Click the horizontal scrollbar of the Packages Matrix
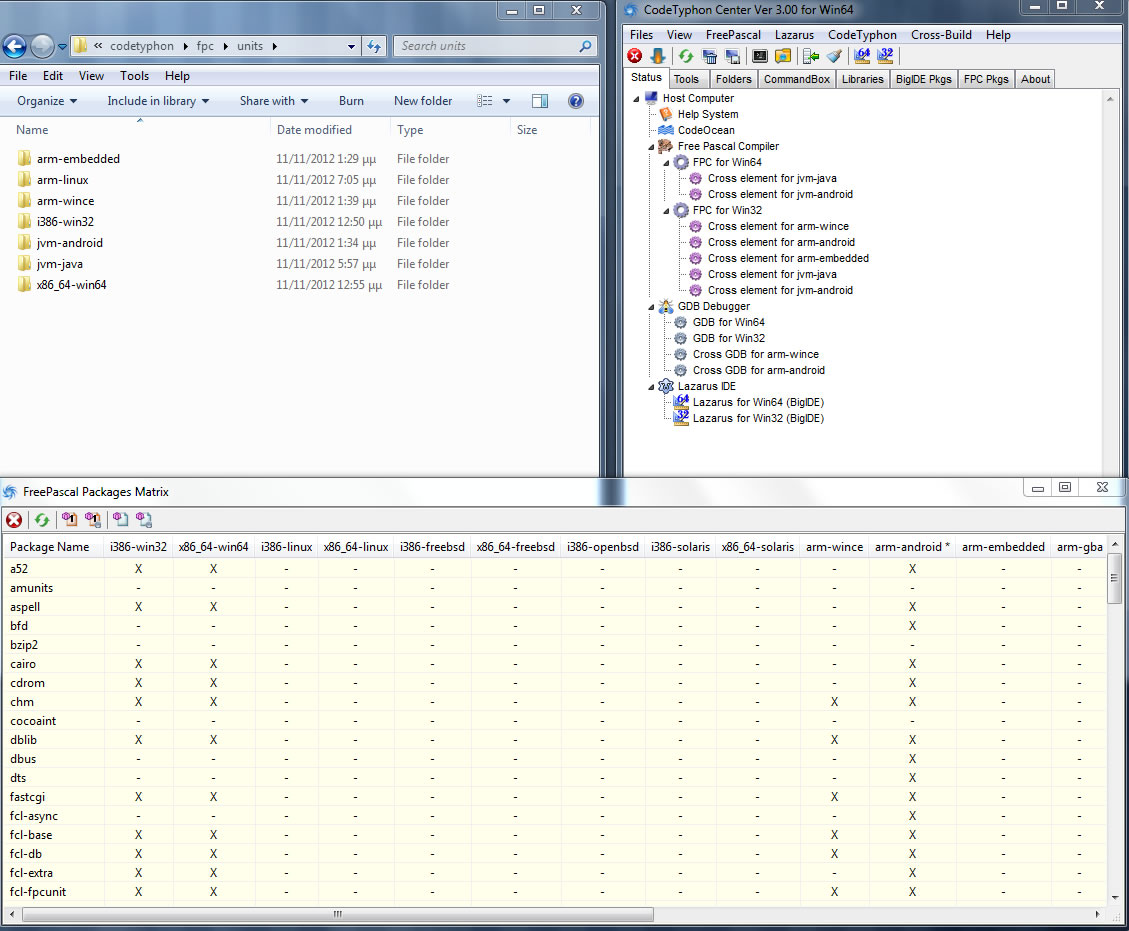This screenshot has height=931, width=1129. [338, 914]
